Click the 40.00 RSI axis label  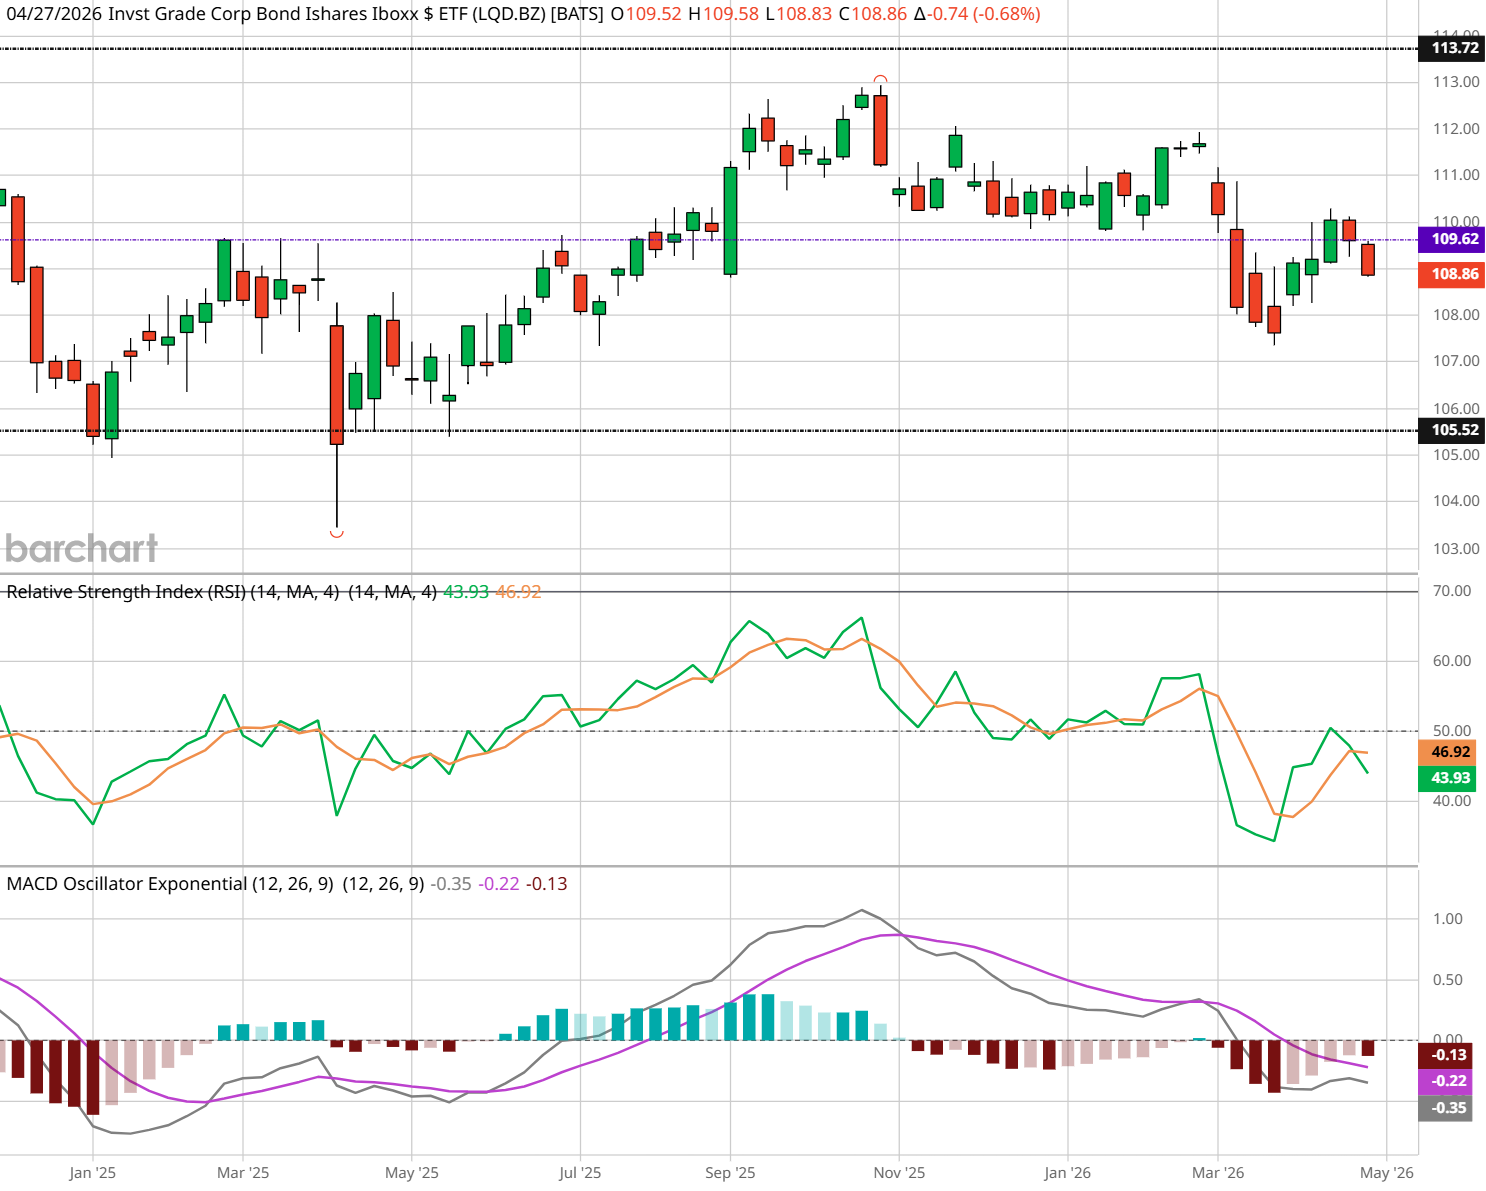click(x=1452, y=801)
